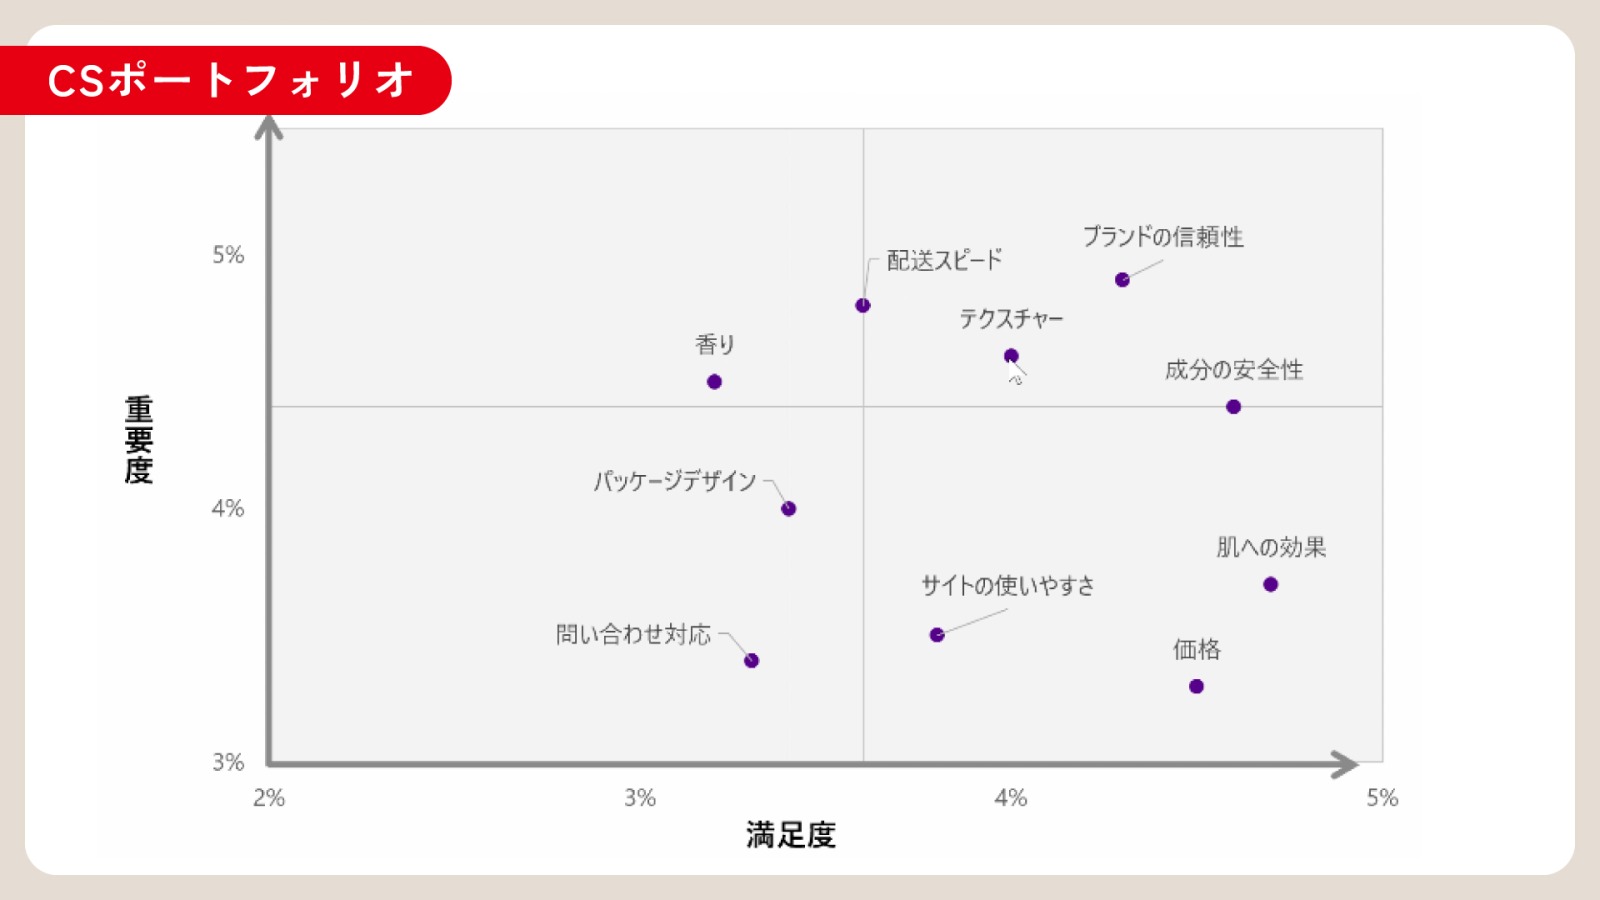Click the パッケージデザイン text label

(675, 481)
